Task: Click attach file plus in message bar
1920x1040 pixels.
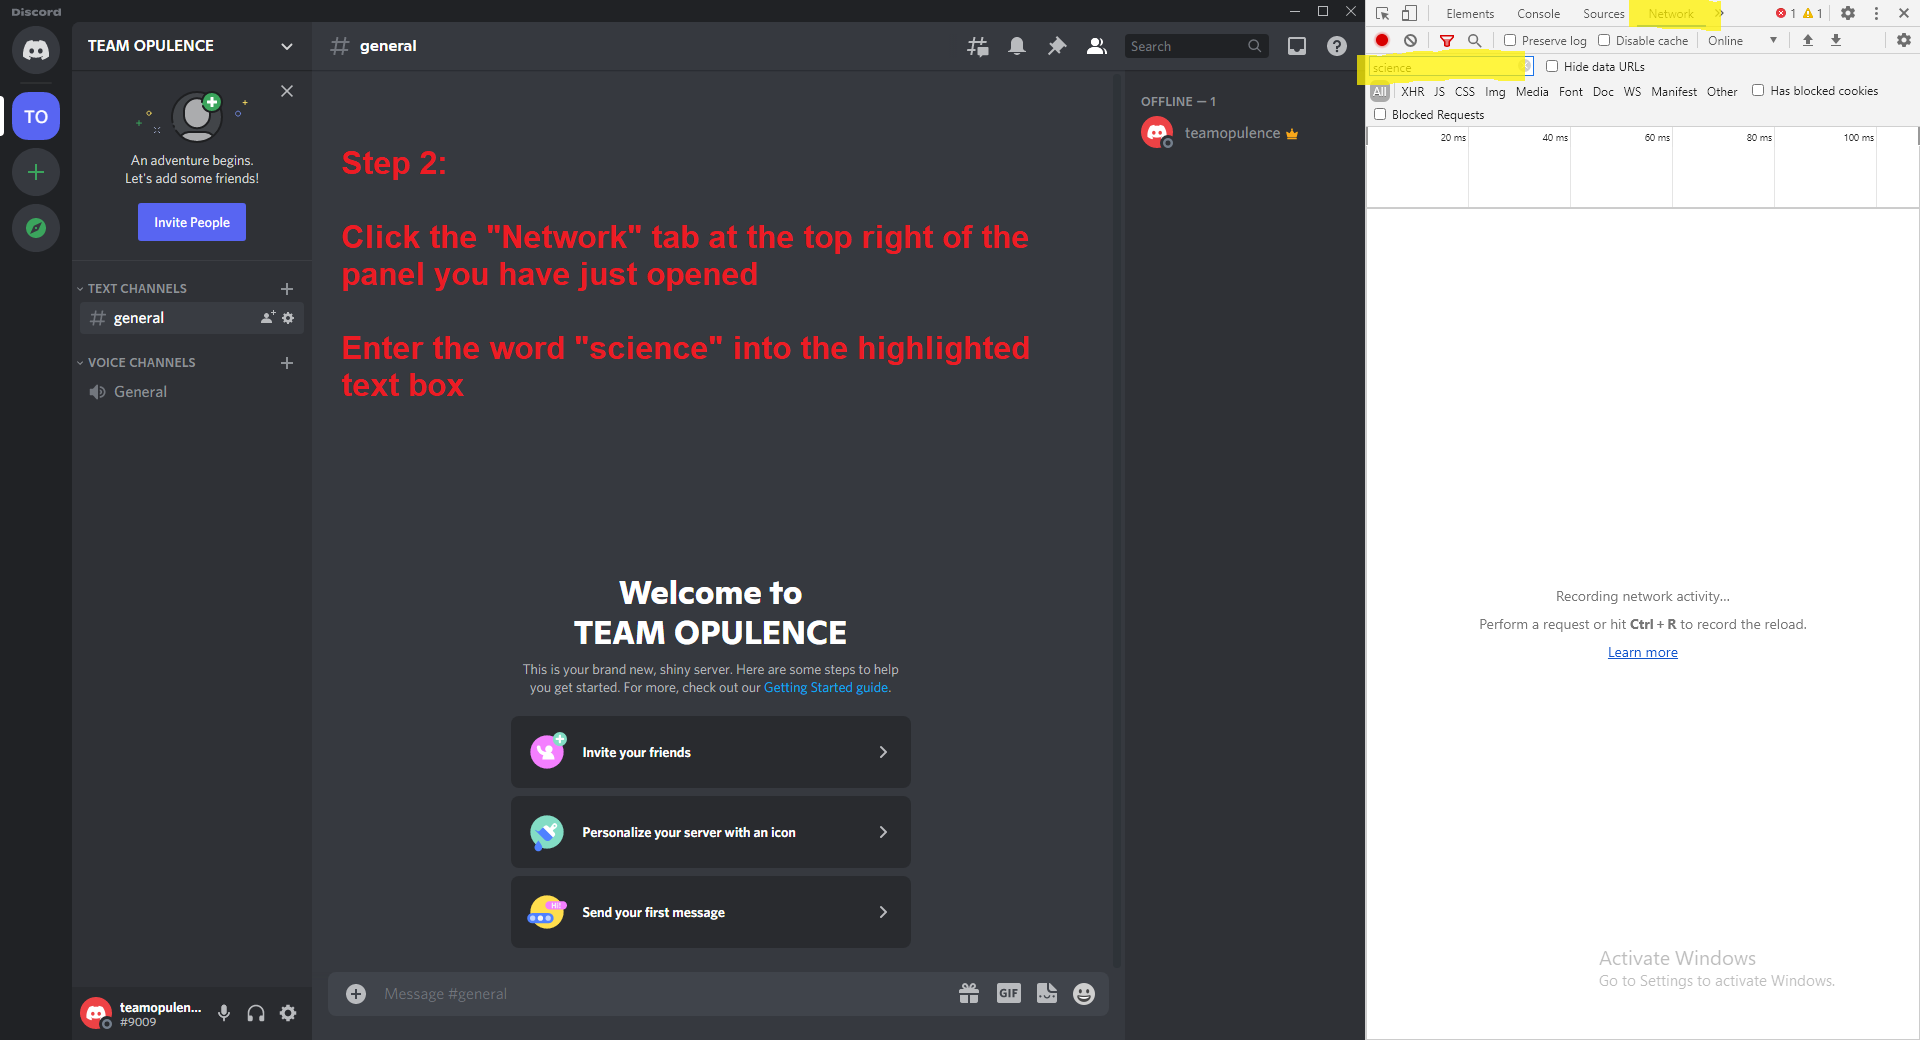Action: point(356,993)
